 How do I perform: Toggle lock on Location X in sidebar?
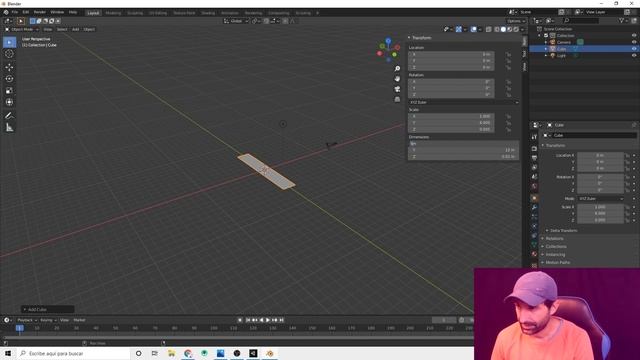(508, 54)
